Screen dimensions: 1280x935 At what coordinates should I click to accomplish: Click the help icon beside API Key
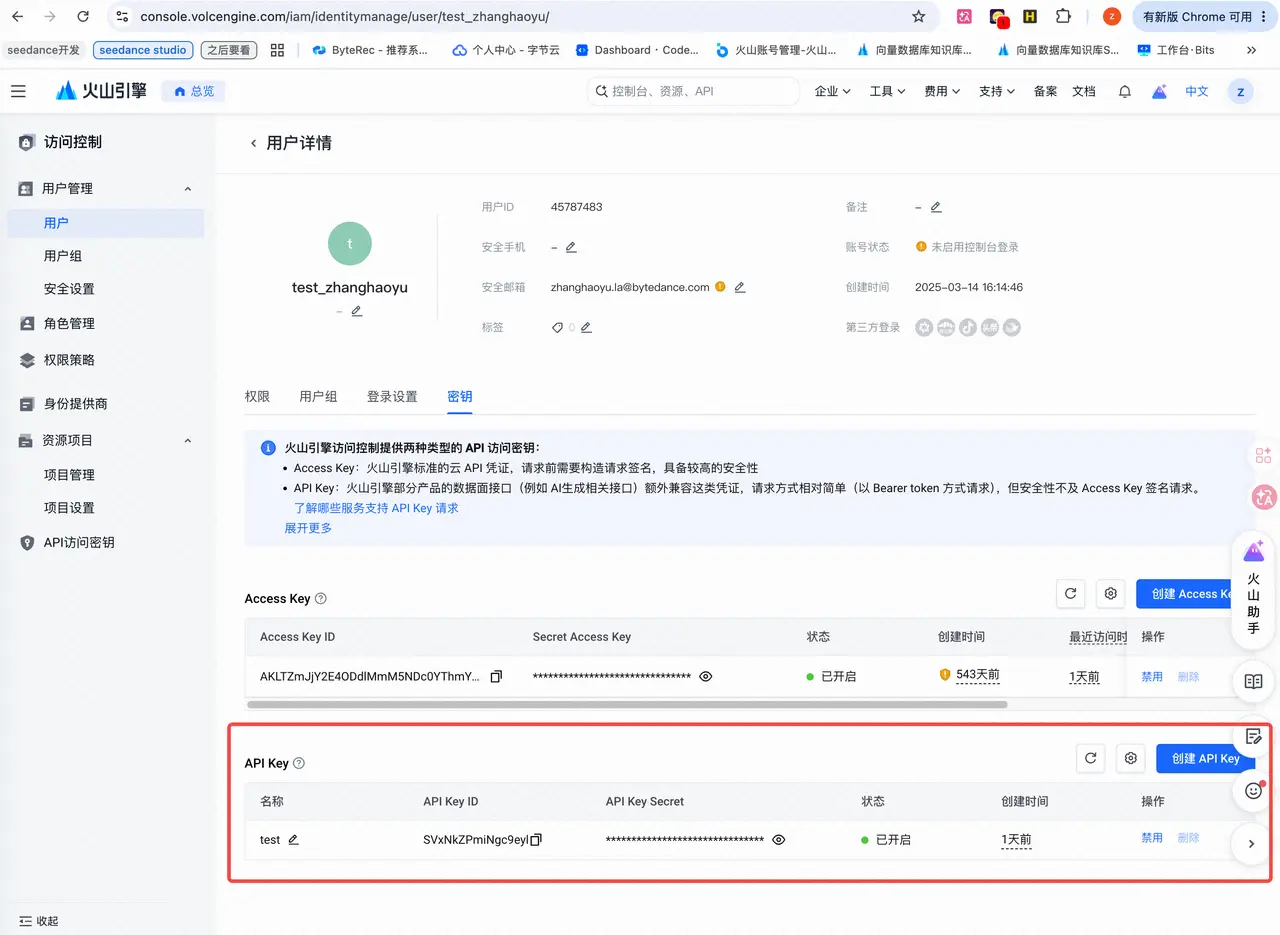[299, 763]
